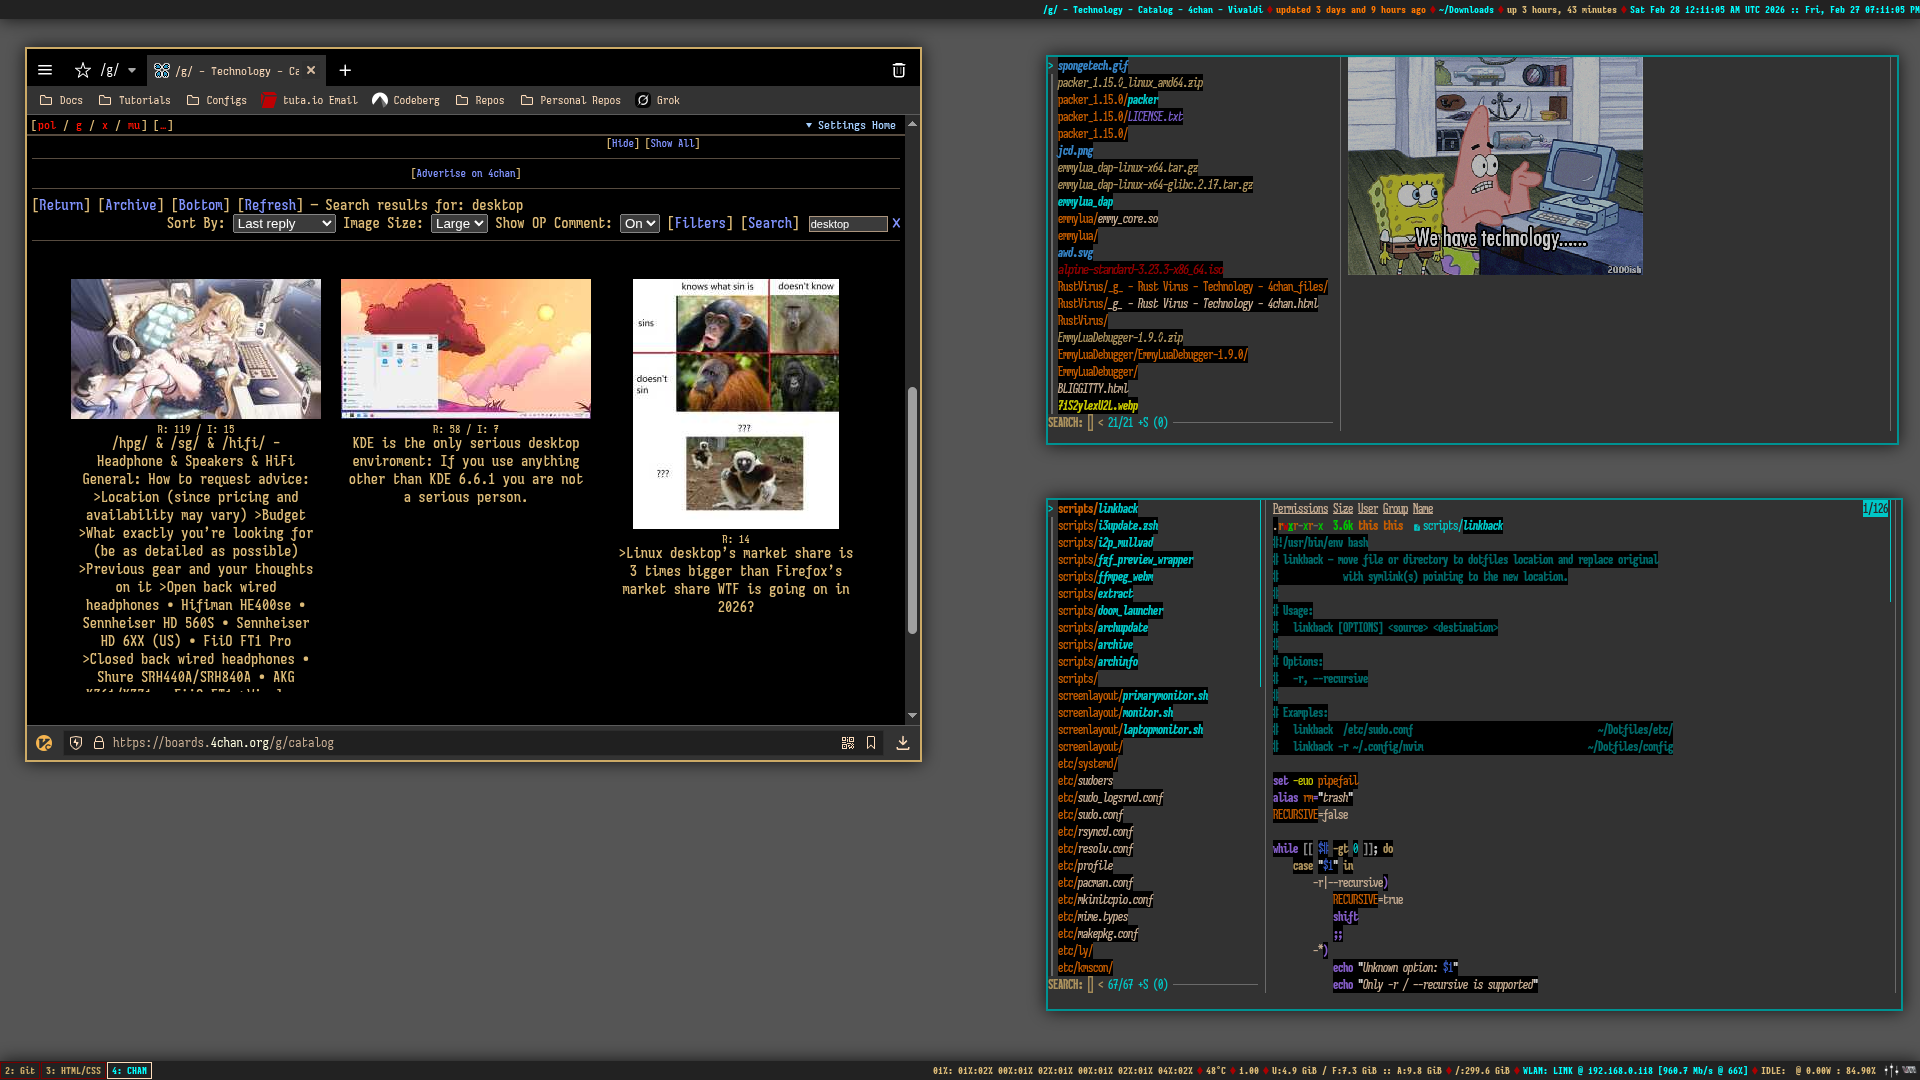Expand the Settings menu triangle

tap(809, 125)
